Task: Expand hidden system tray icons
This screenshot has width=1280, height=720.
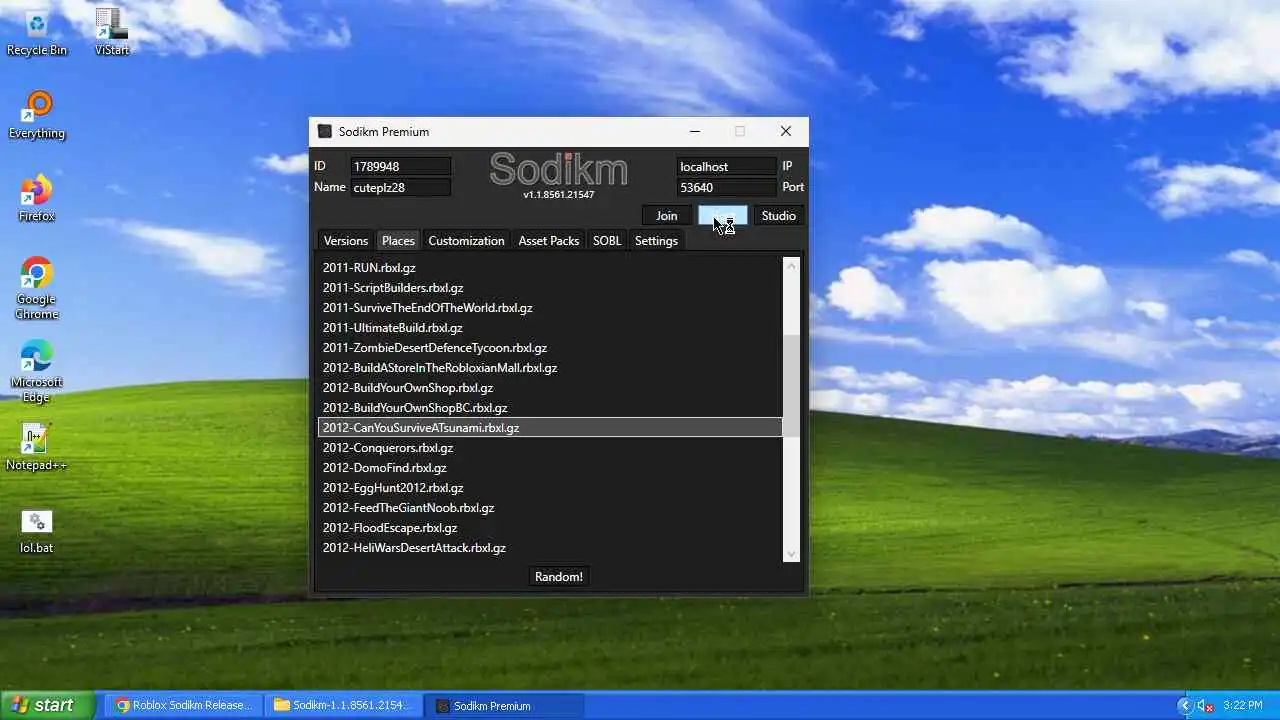Action: [x=1185, y=705]
